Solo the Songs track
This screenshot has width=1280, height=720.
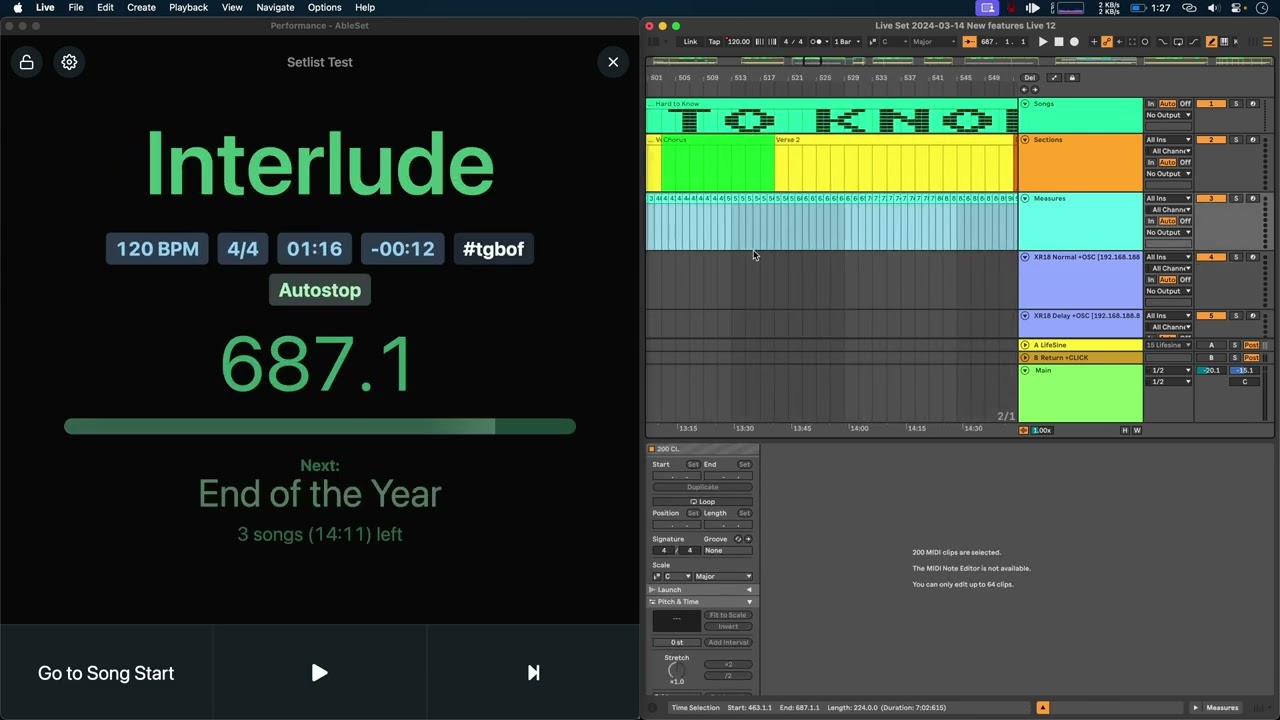coord(1235,104)
